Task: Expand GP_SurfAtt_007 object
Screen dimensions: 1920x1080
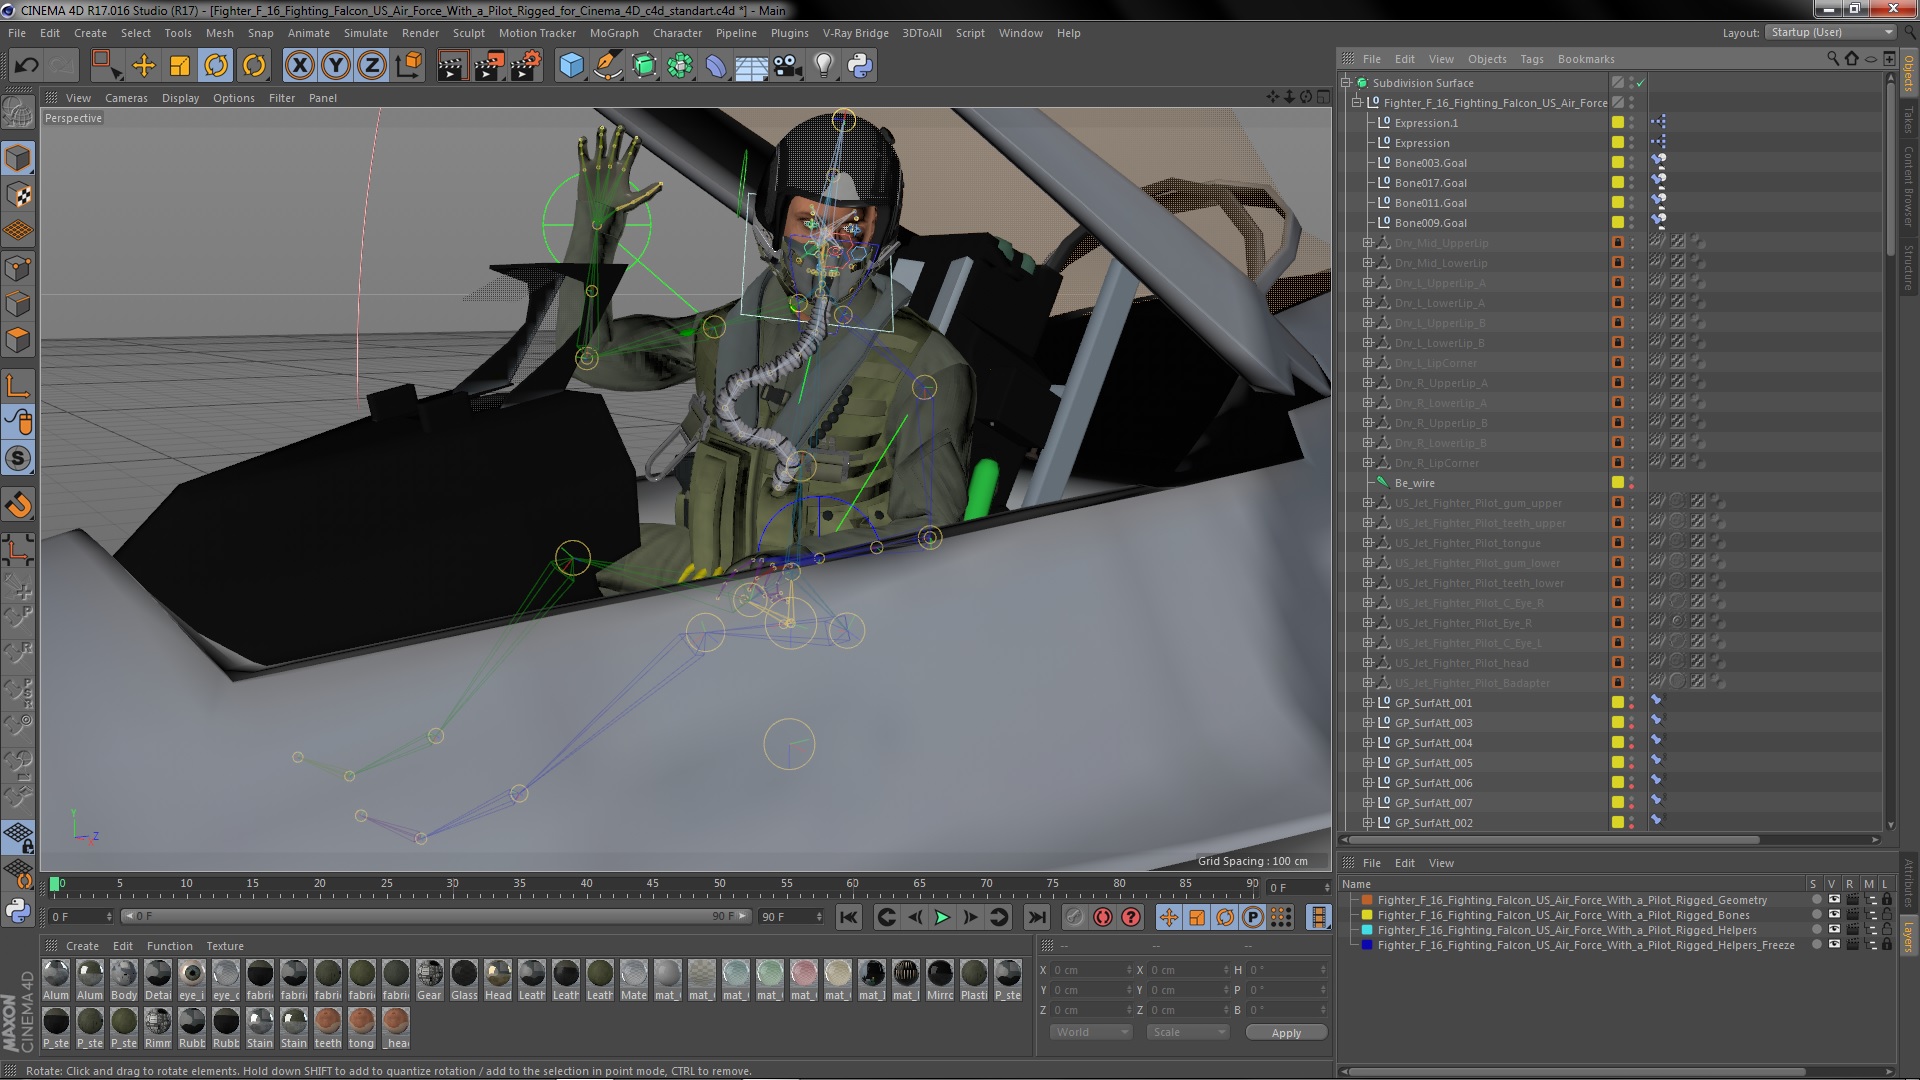Action: [1368, 803]
